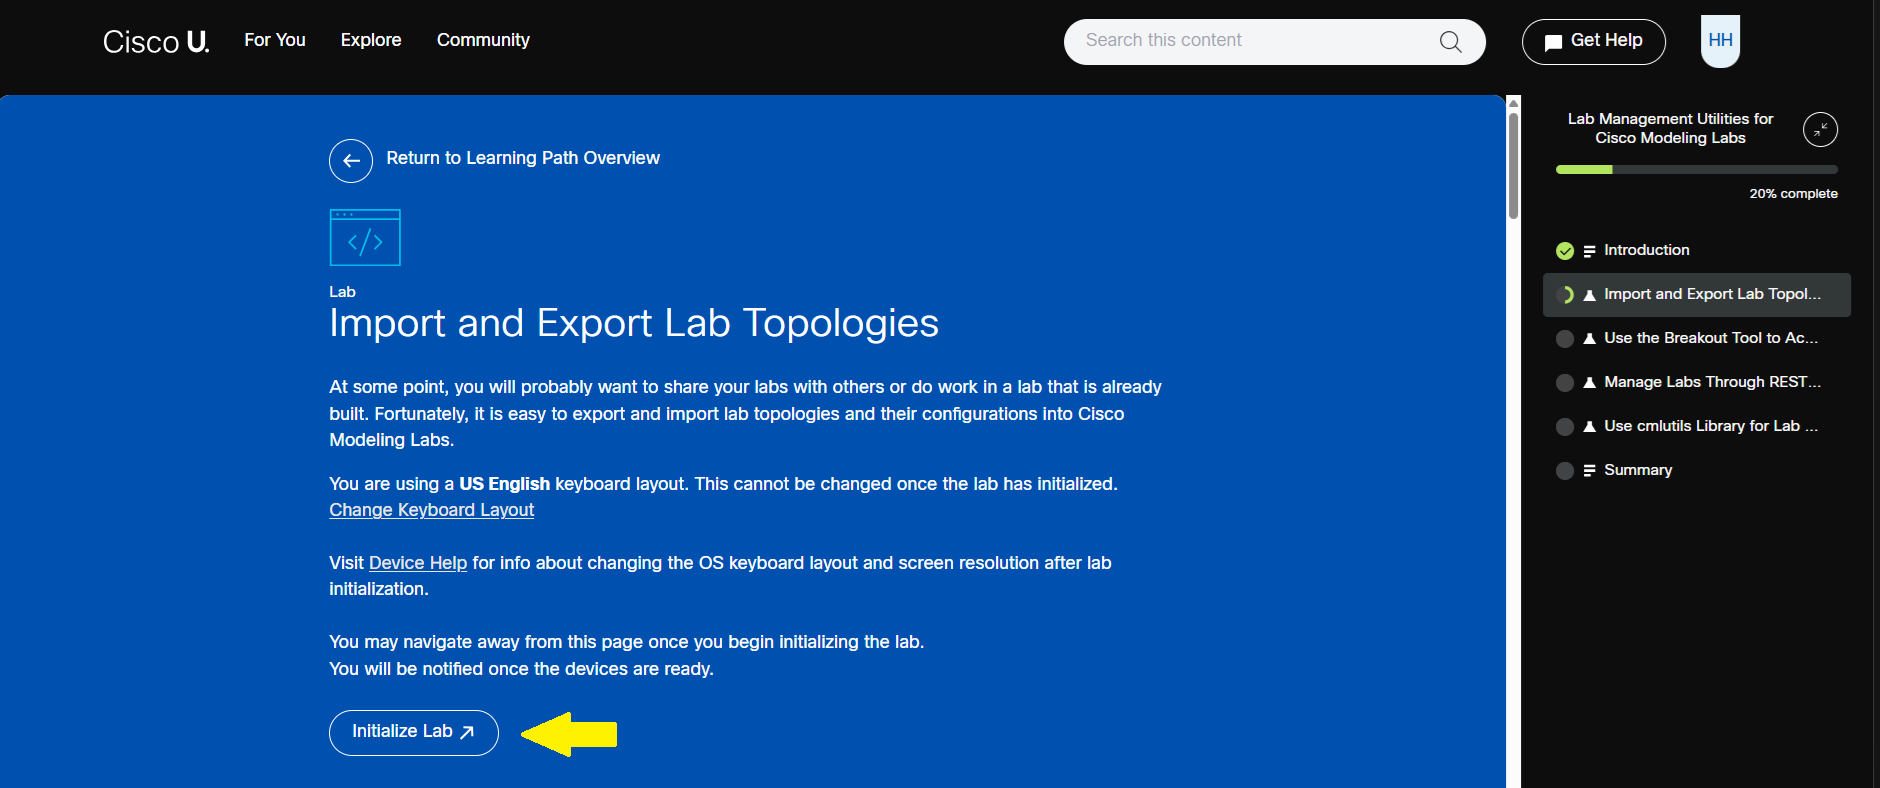
Task: Open the Change Keyboard Layout link
Action: 431,510
